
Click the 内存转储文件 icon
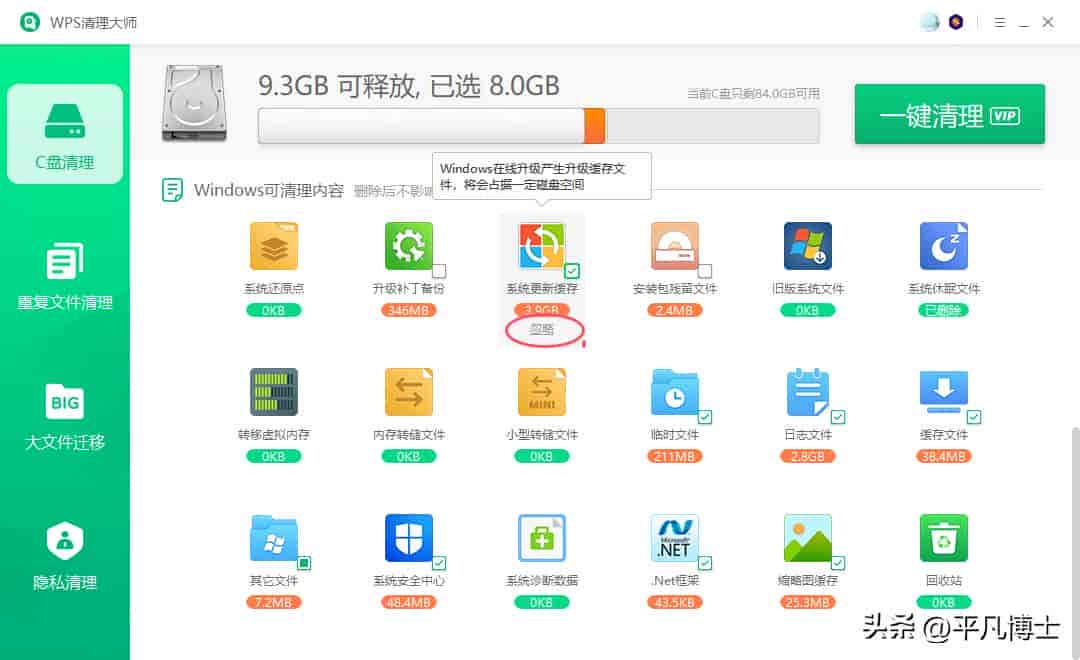(x=408, y=392)
